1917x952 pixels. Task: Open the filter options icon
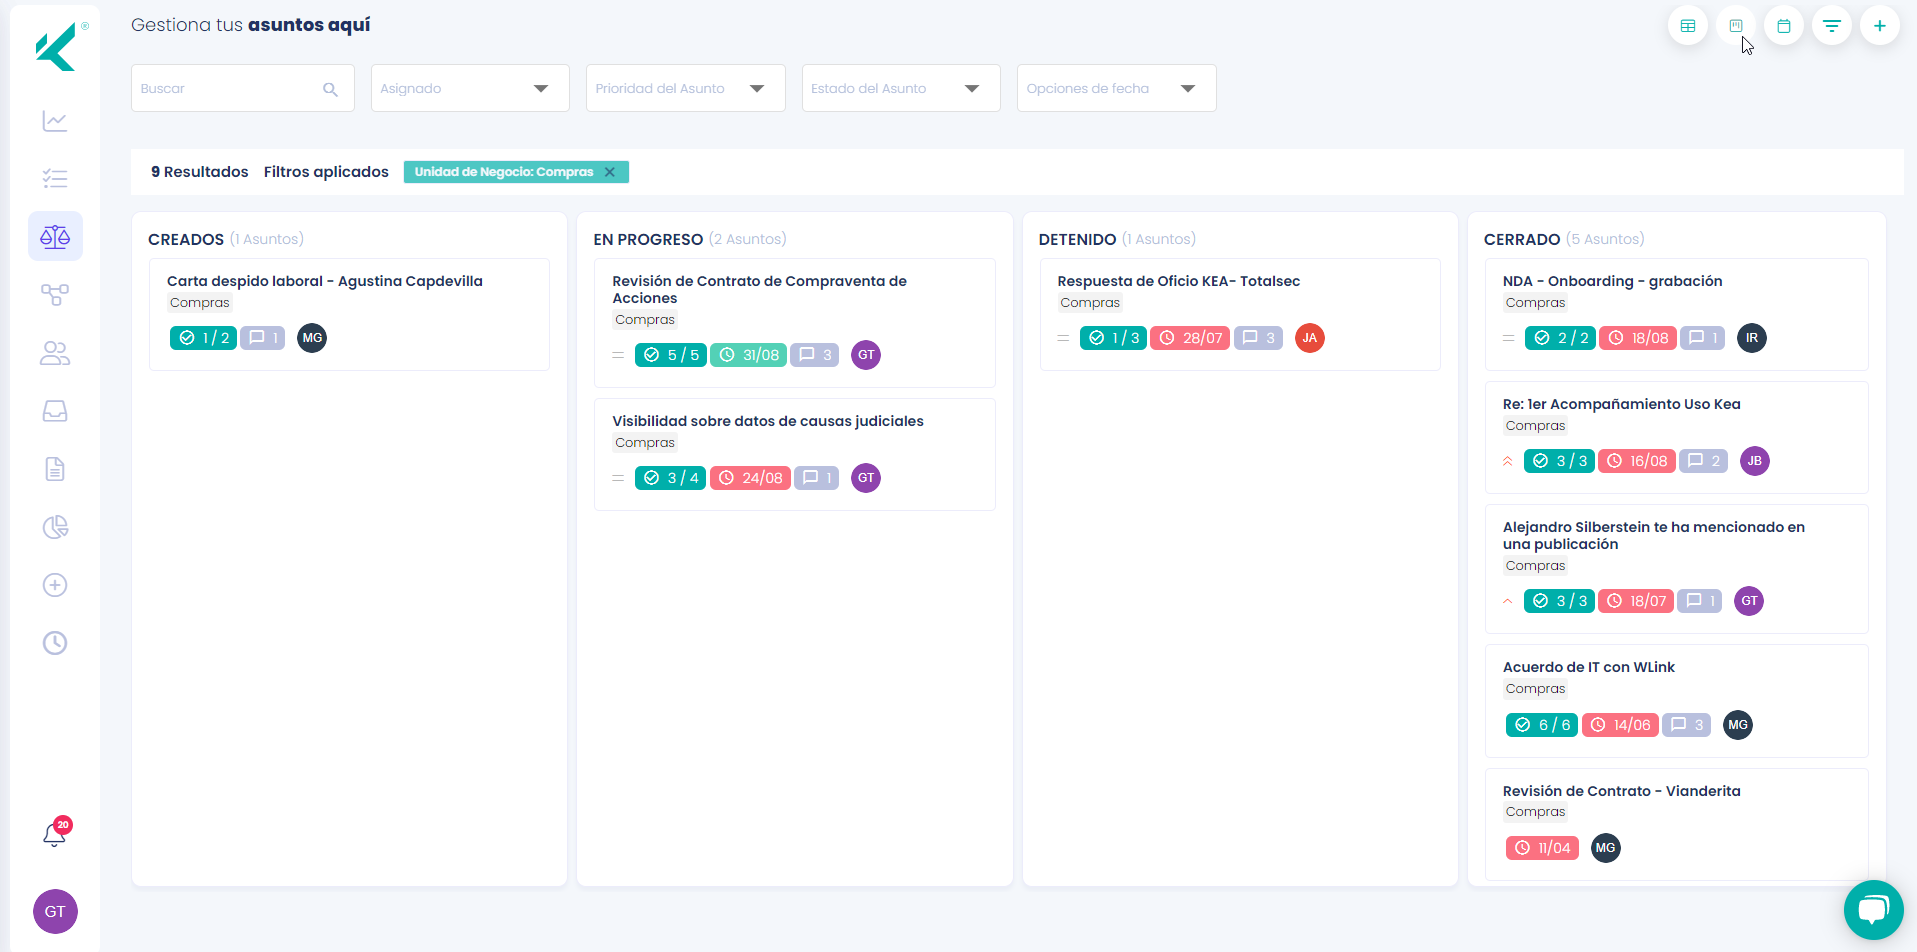click(x=1833, y=25)
